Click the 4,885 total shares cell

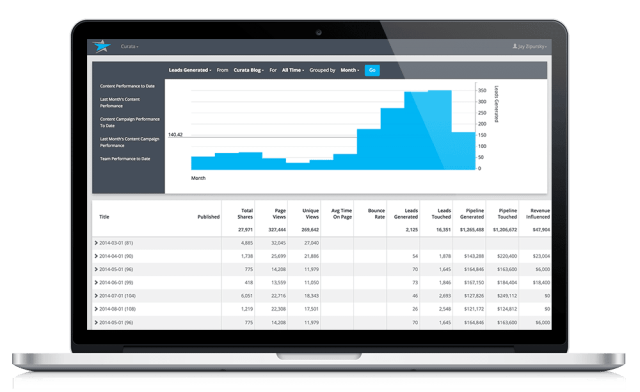[x=247, y=243]
